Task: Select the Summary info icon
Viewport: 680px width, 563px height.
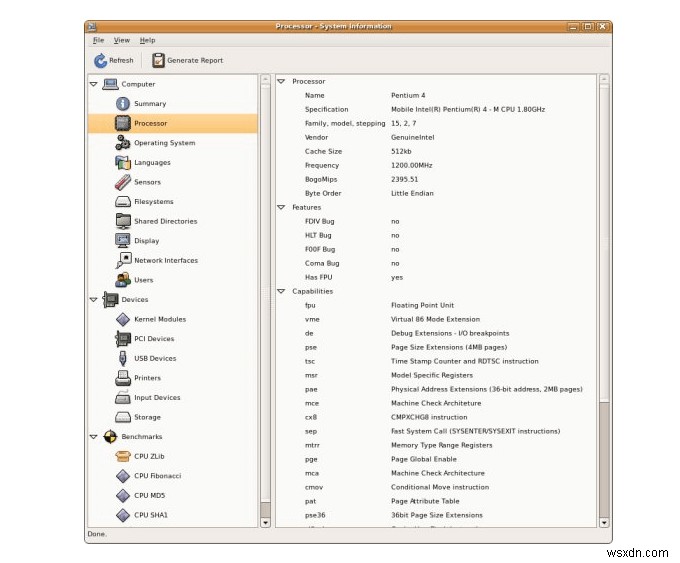Action: [x=123, y=104]
